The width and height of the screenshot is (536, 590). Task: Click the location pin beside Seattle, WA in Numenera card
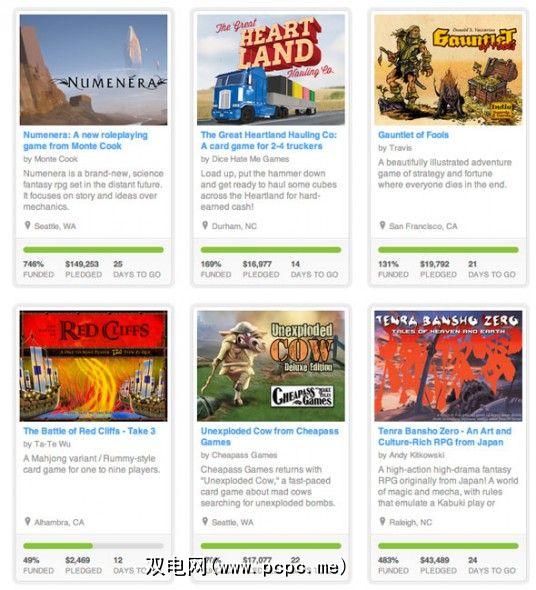point(27,225)
